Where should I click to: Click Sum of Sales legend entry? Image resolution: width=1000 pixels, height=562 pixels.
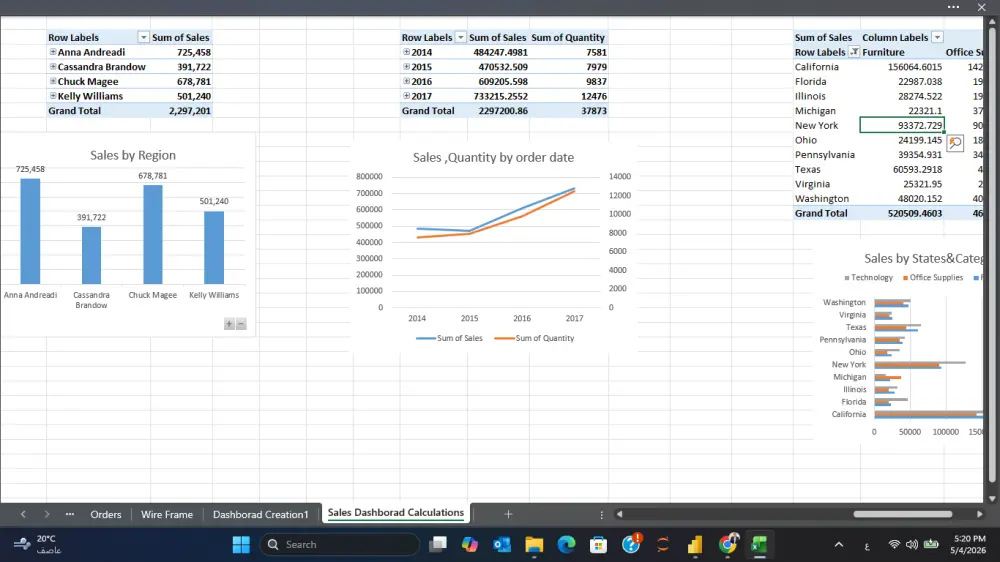click(450, 338)
